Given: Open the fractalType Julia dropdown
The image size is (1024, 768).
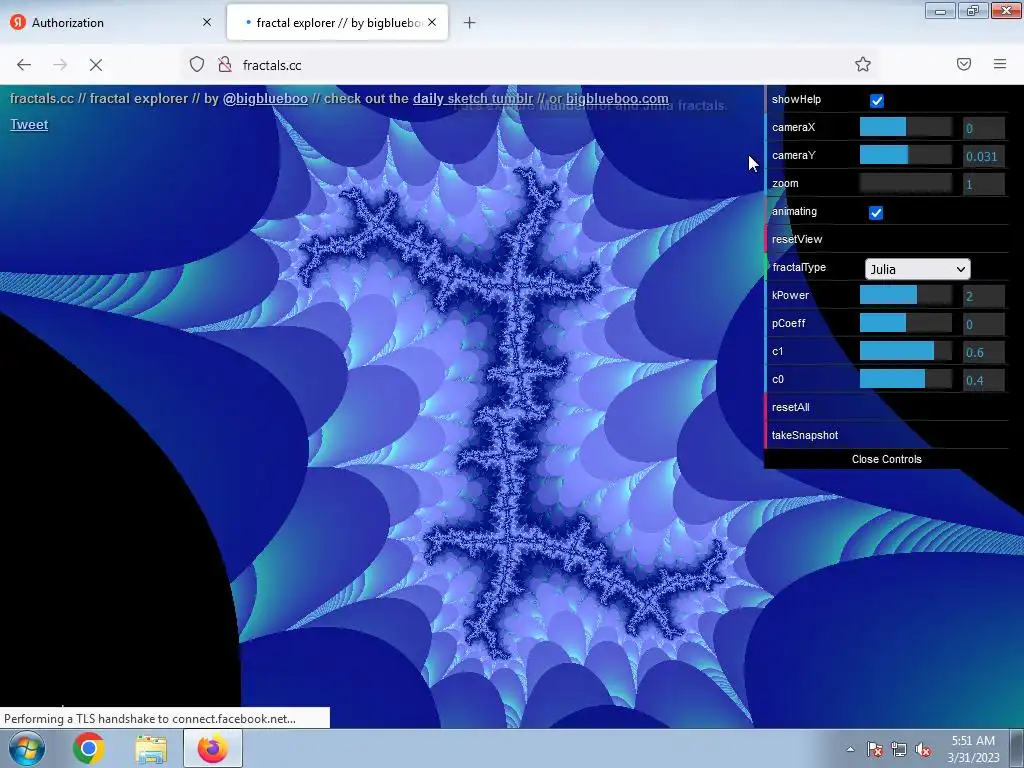Looking at the screenshot, I should pos(918,269).
